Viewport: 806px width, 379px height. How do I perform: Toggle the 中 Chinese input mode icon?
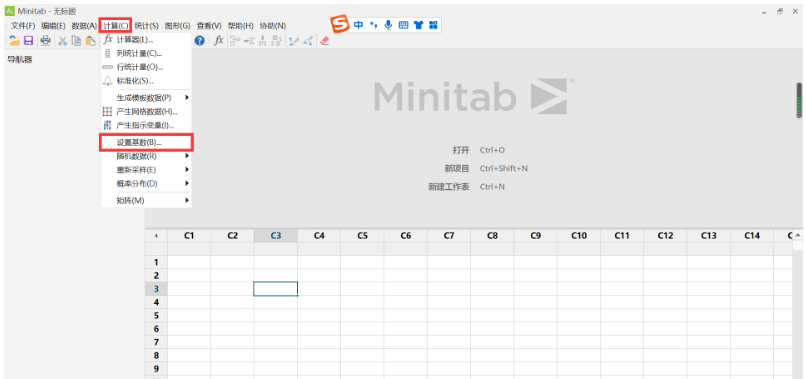point(358,25)
